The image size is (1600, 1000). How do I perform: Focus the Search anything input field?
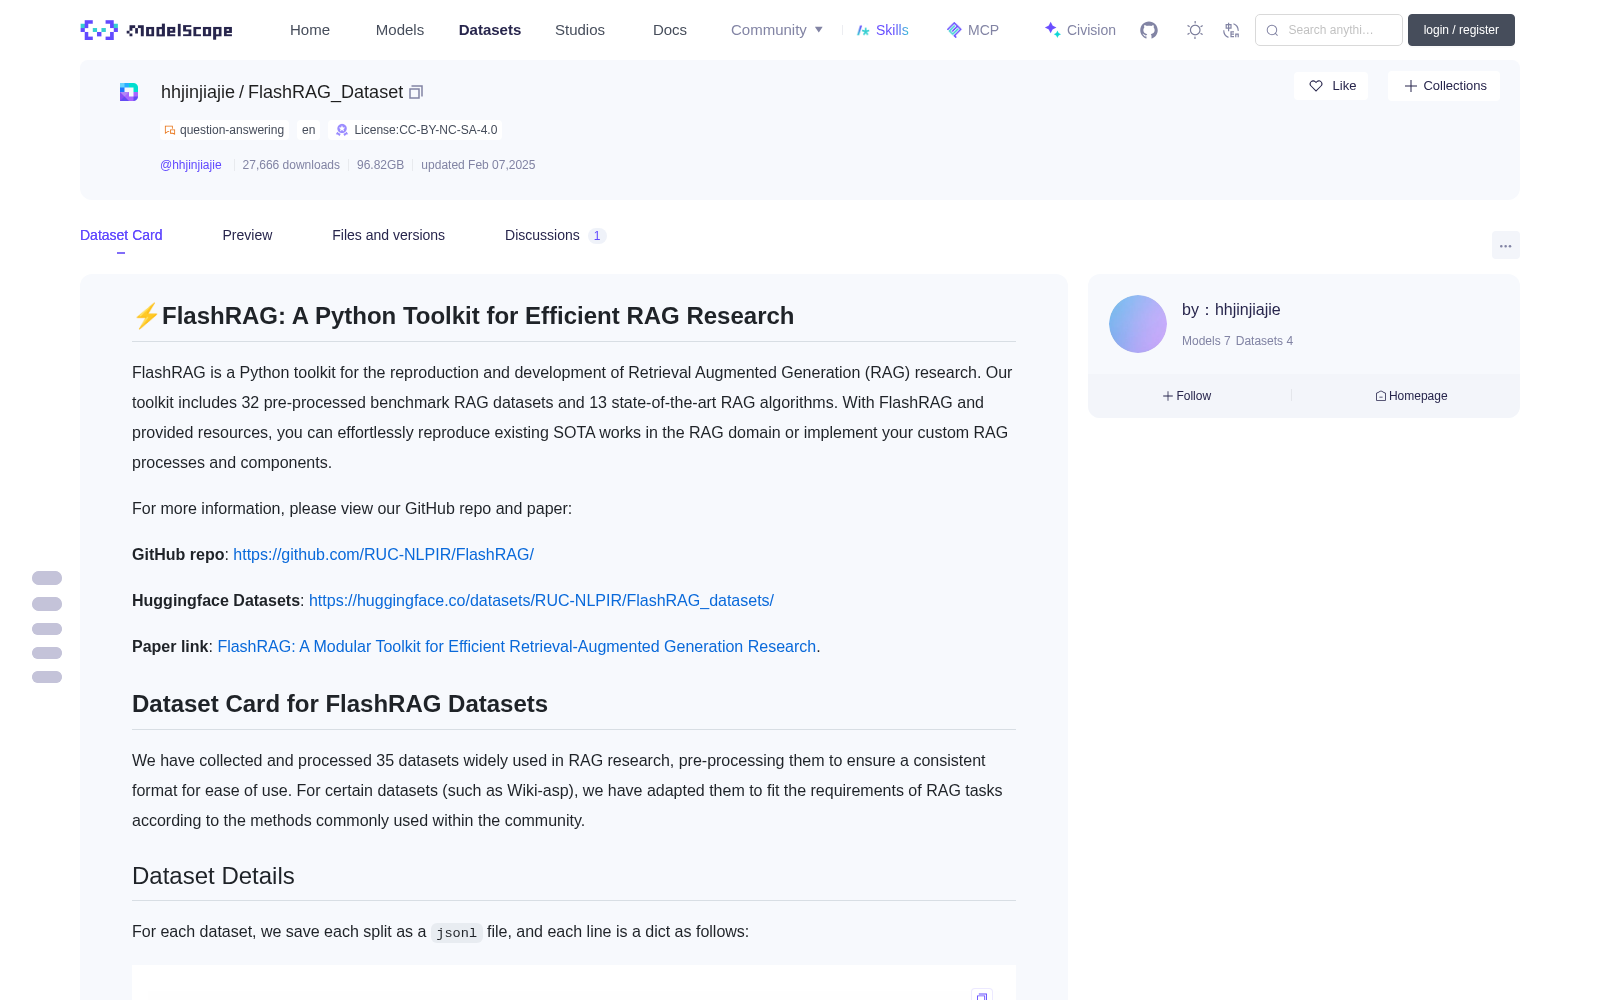coord(1329,30)
